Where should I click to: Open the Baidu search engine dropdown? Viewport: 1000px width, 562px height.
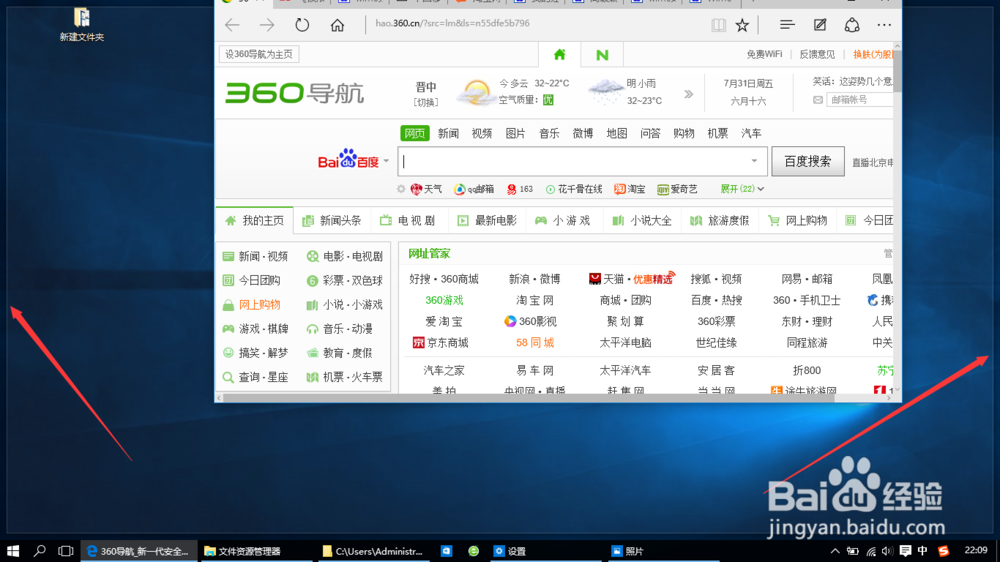[386, 161]
